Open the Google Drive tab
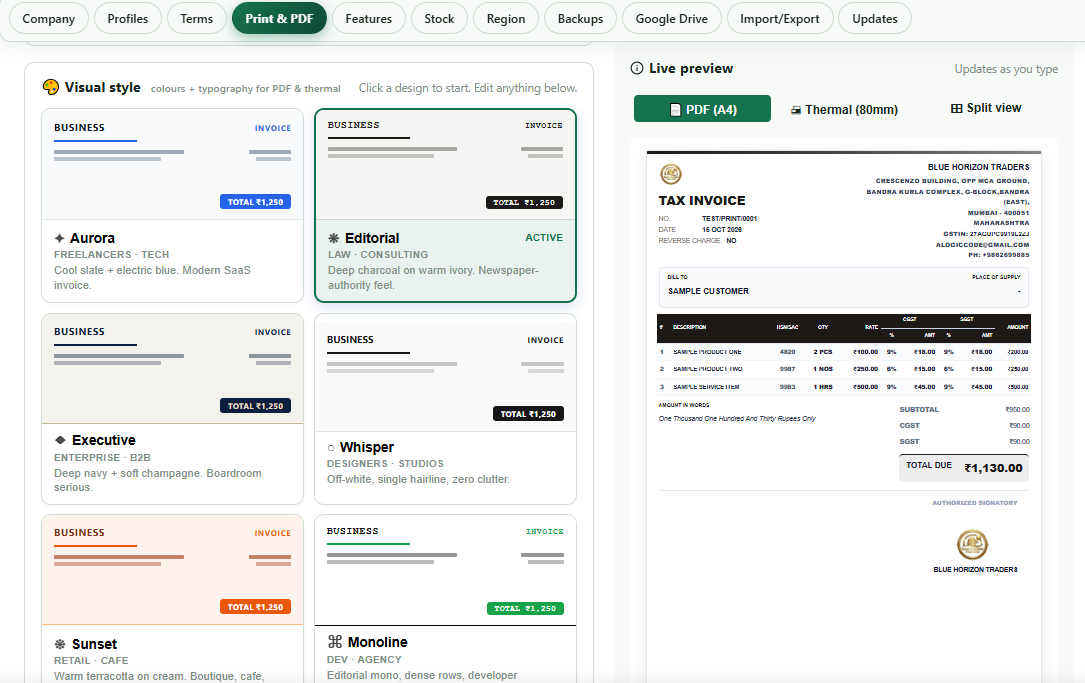This screenshot has width=1085, height=683. 671,19
